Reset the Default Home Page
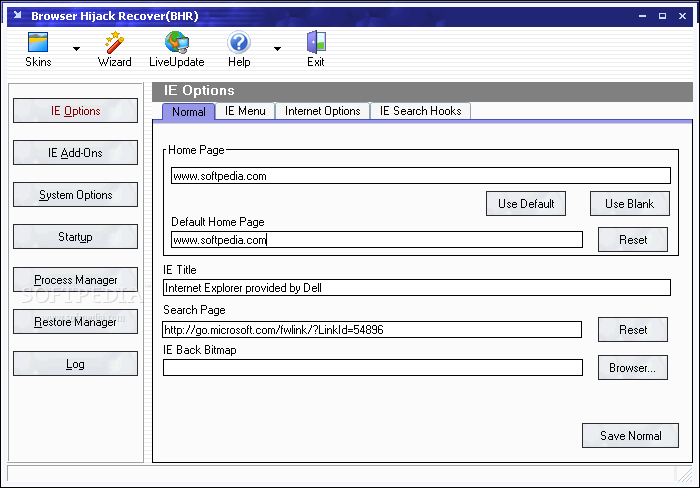700x488 pixels. click(x=633, y=240)
